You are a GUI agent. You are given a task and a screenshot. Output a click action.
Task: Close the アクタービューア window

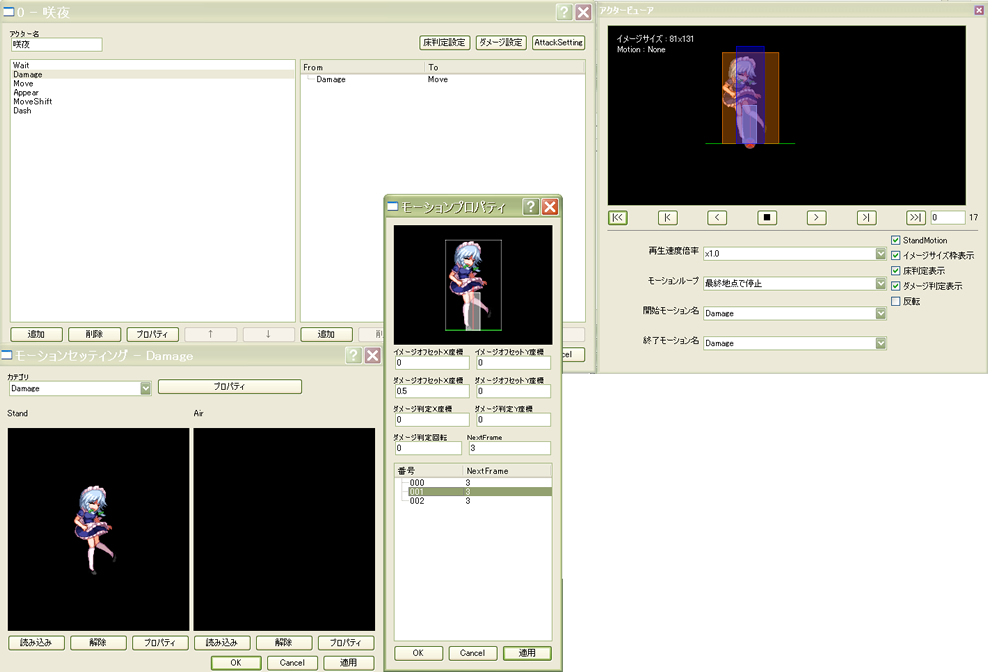(x=979, y=10)
